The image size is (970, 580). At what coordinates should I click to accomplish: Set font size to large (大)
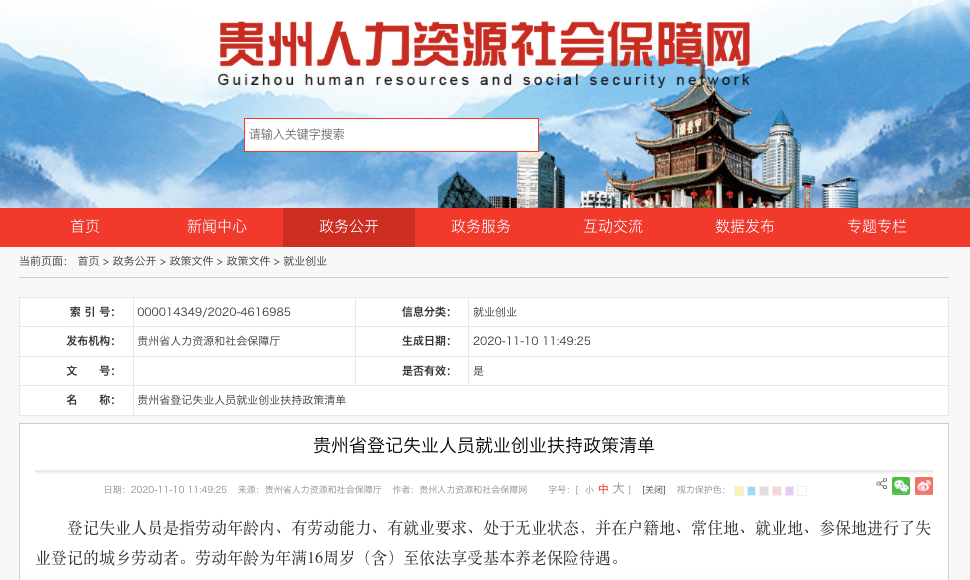618,489
